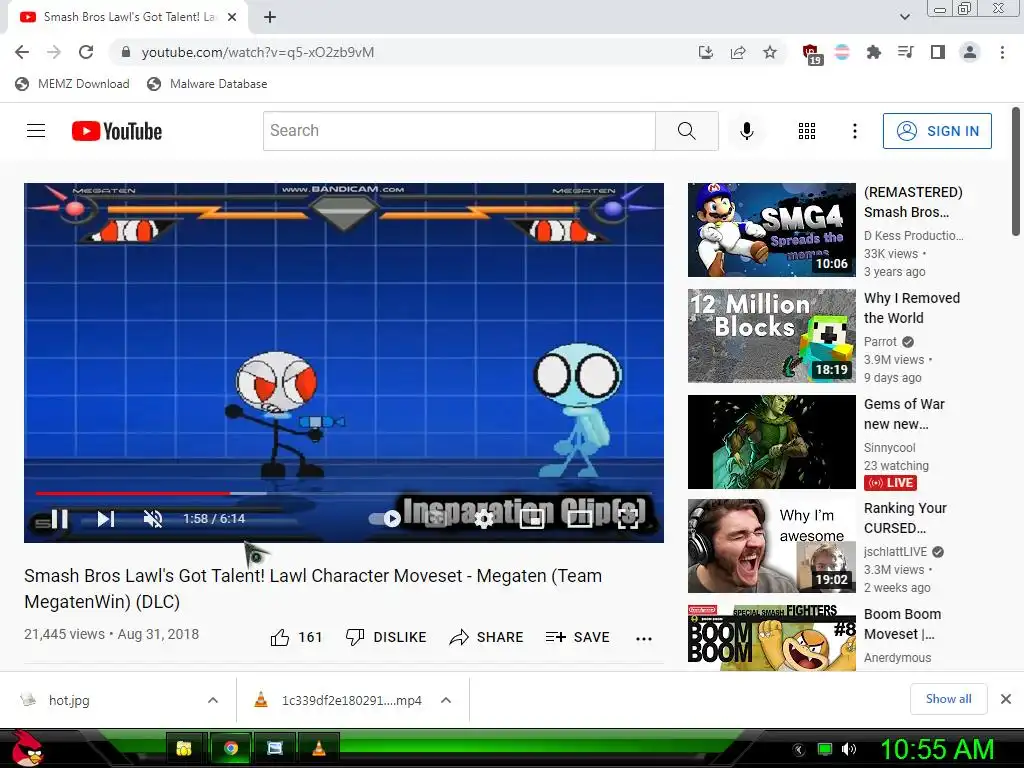
Task: Open Malware Database bookmark
Action: pyautogui.click(x=207, y=84)
